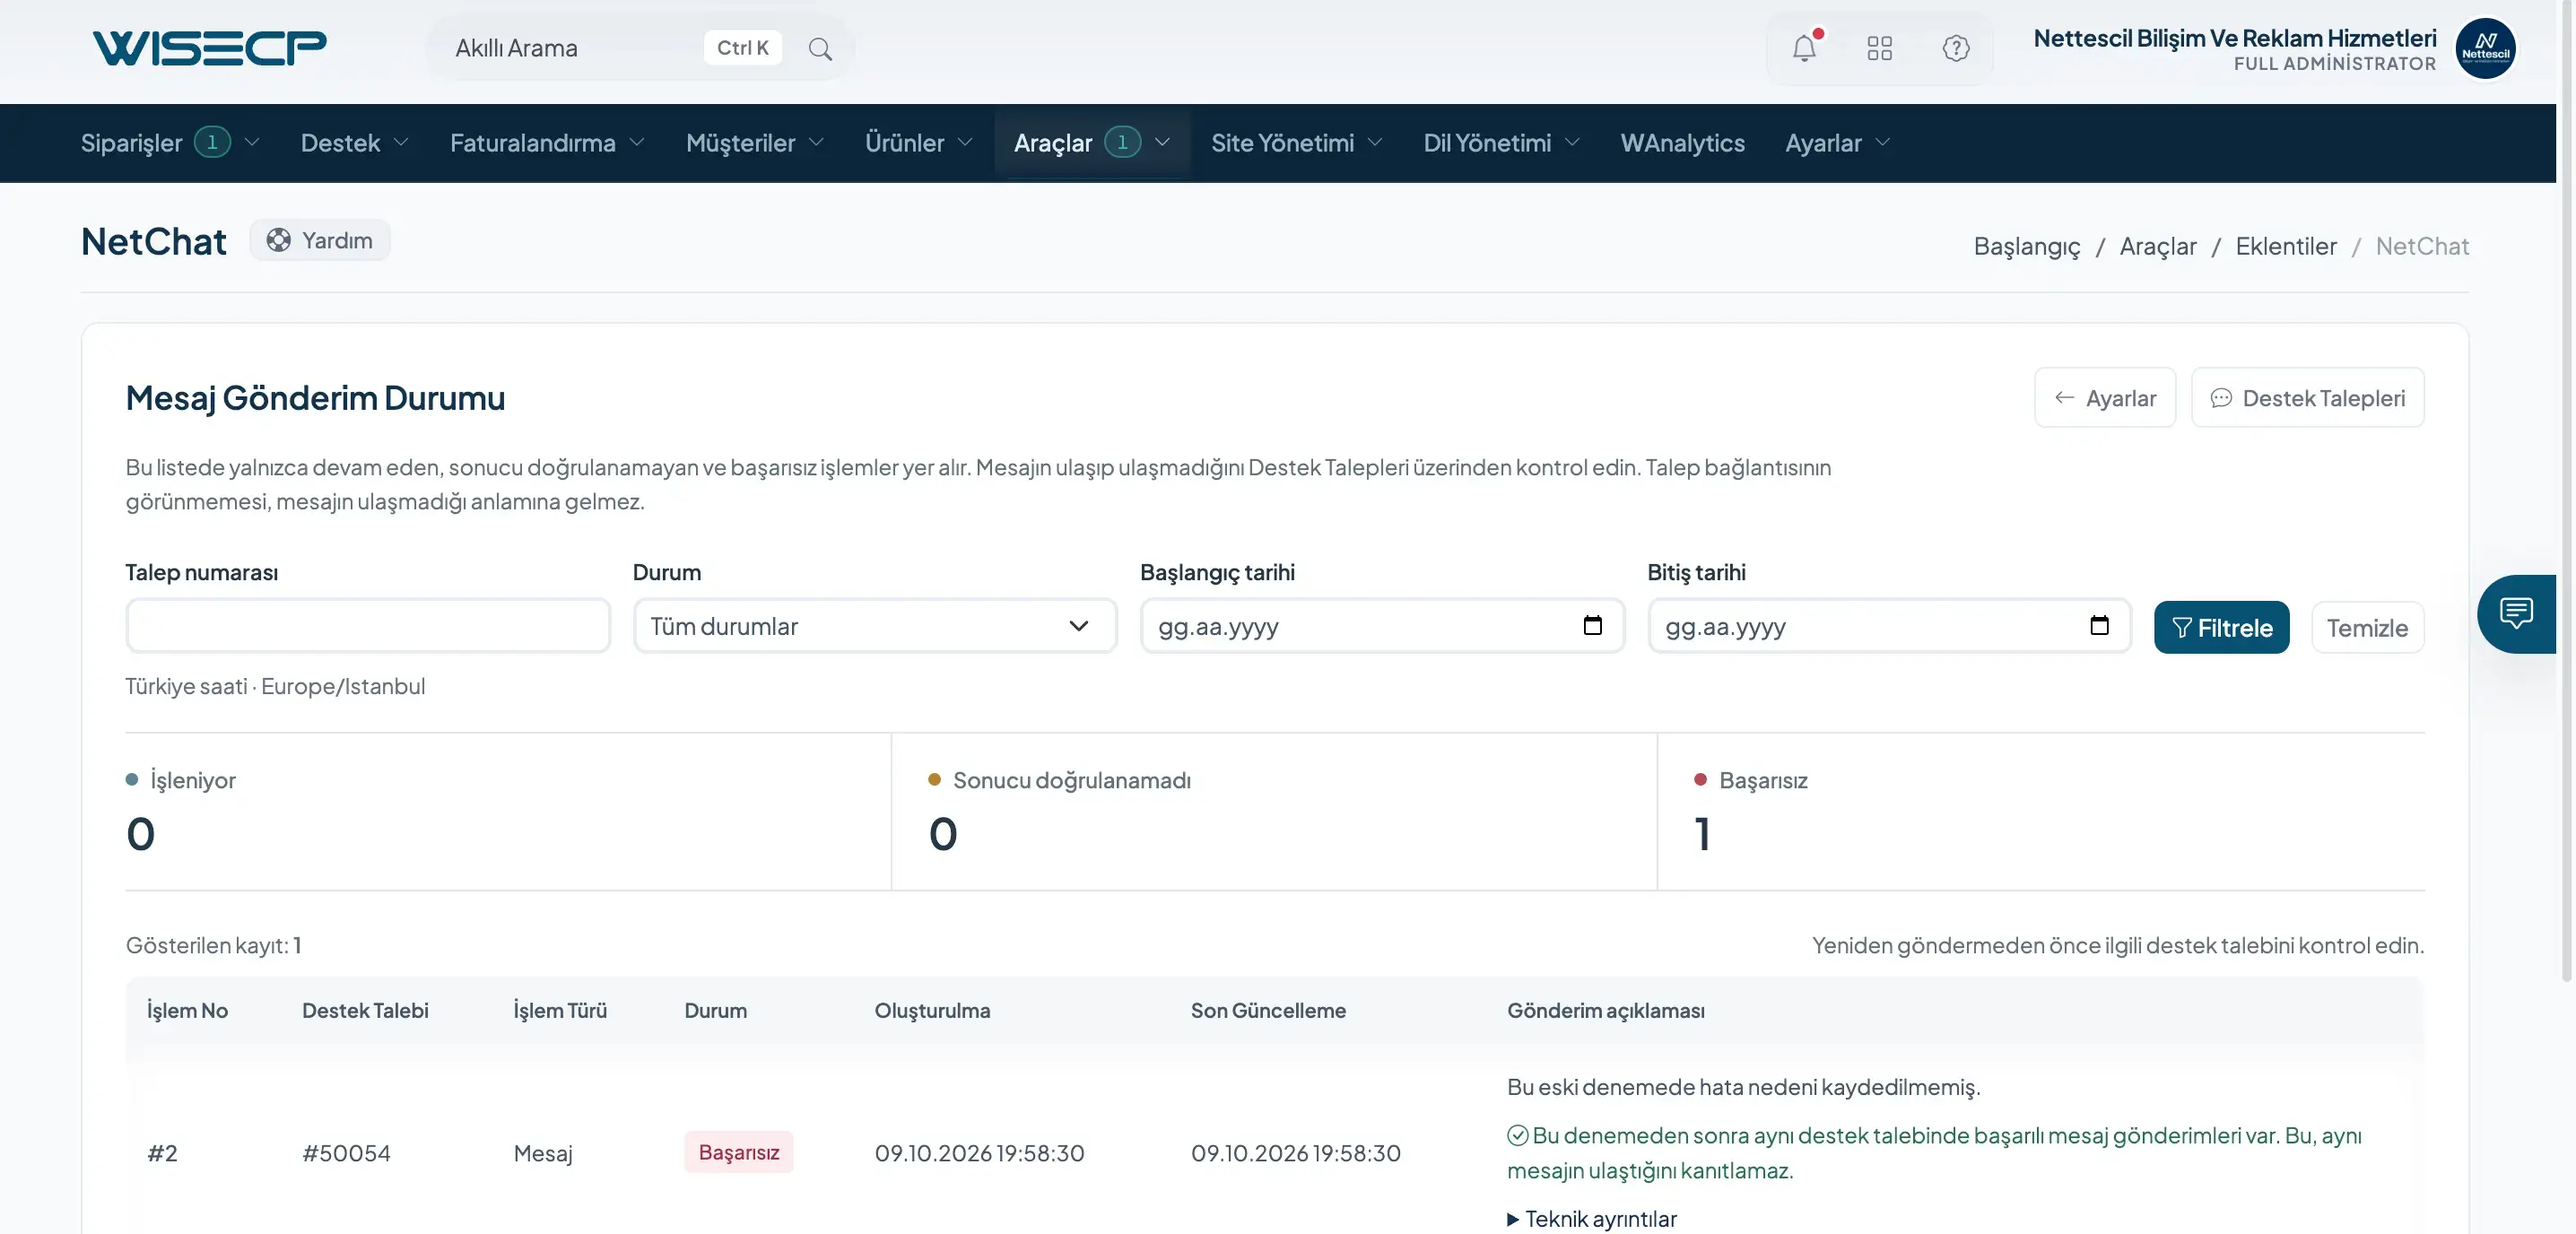The height and width of the screenshot is (1234, 2576).
Task: Click the help question mark icon
Action: pyautogui.click(x=1955, y=48)
